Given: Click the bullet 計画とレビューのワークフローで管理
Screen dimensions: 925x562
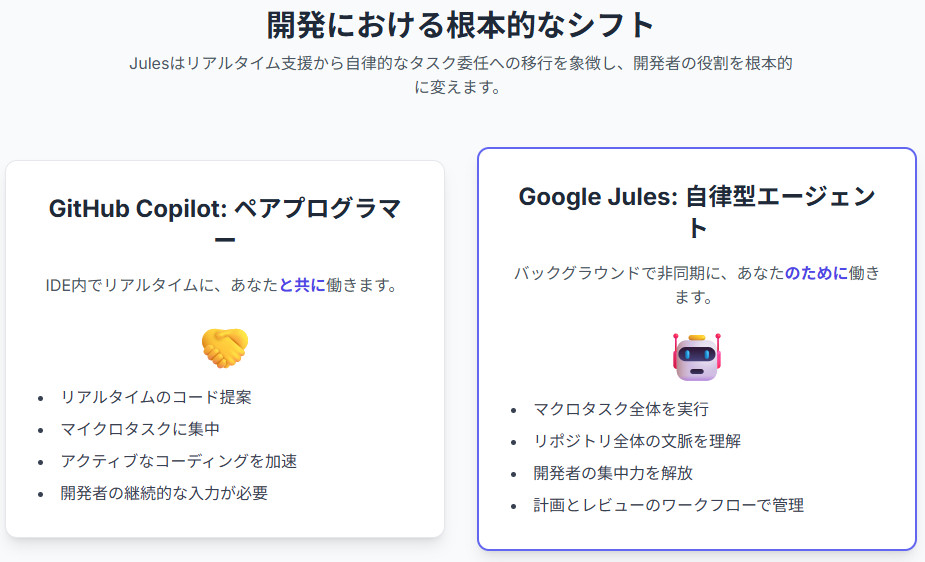Looking at the screenshot, I should [x=668, y=505].
